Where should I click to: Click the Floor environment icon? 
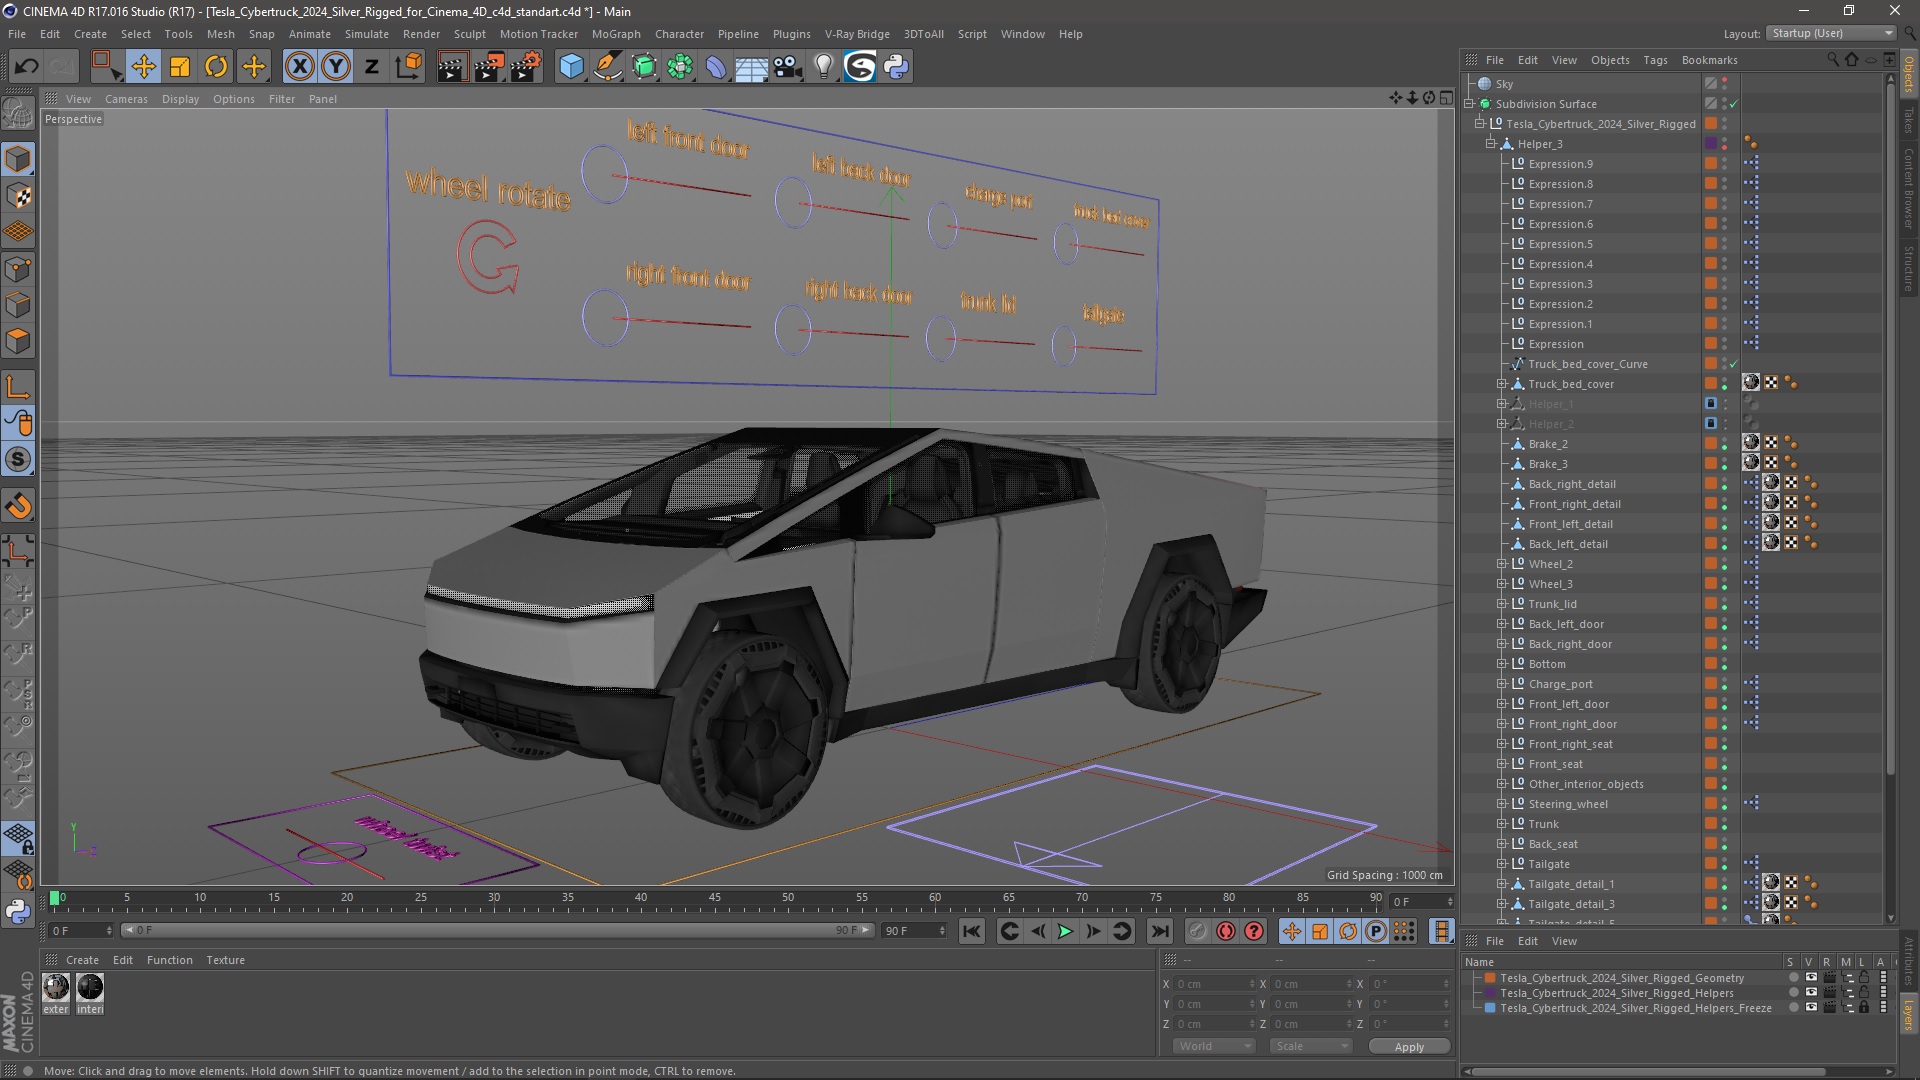tap(752, 67)
